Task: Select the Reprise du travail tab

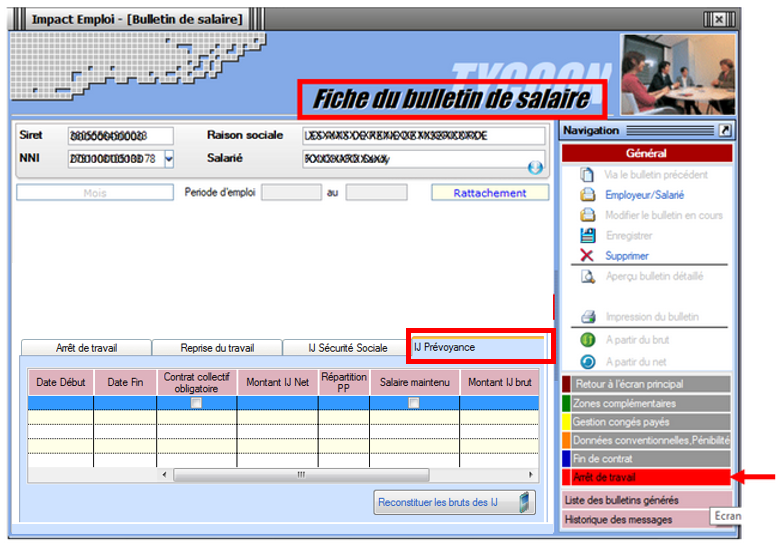Action: (x=216, y=348)
